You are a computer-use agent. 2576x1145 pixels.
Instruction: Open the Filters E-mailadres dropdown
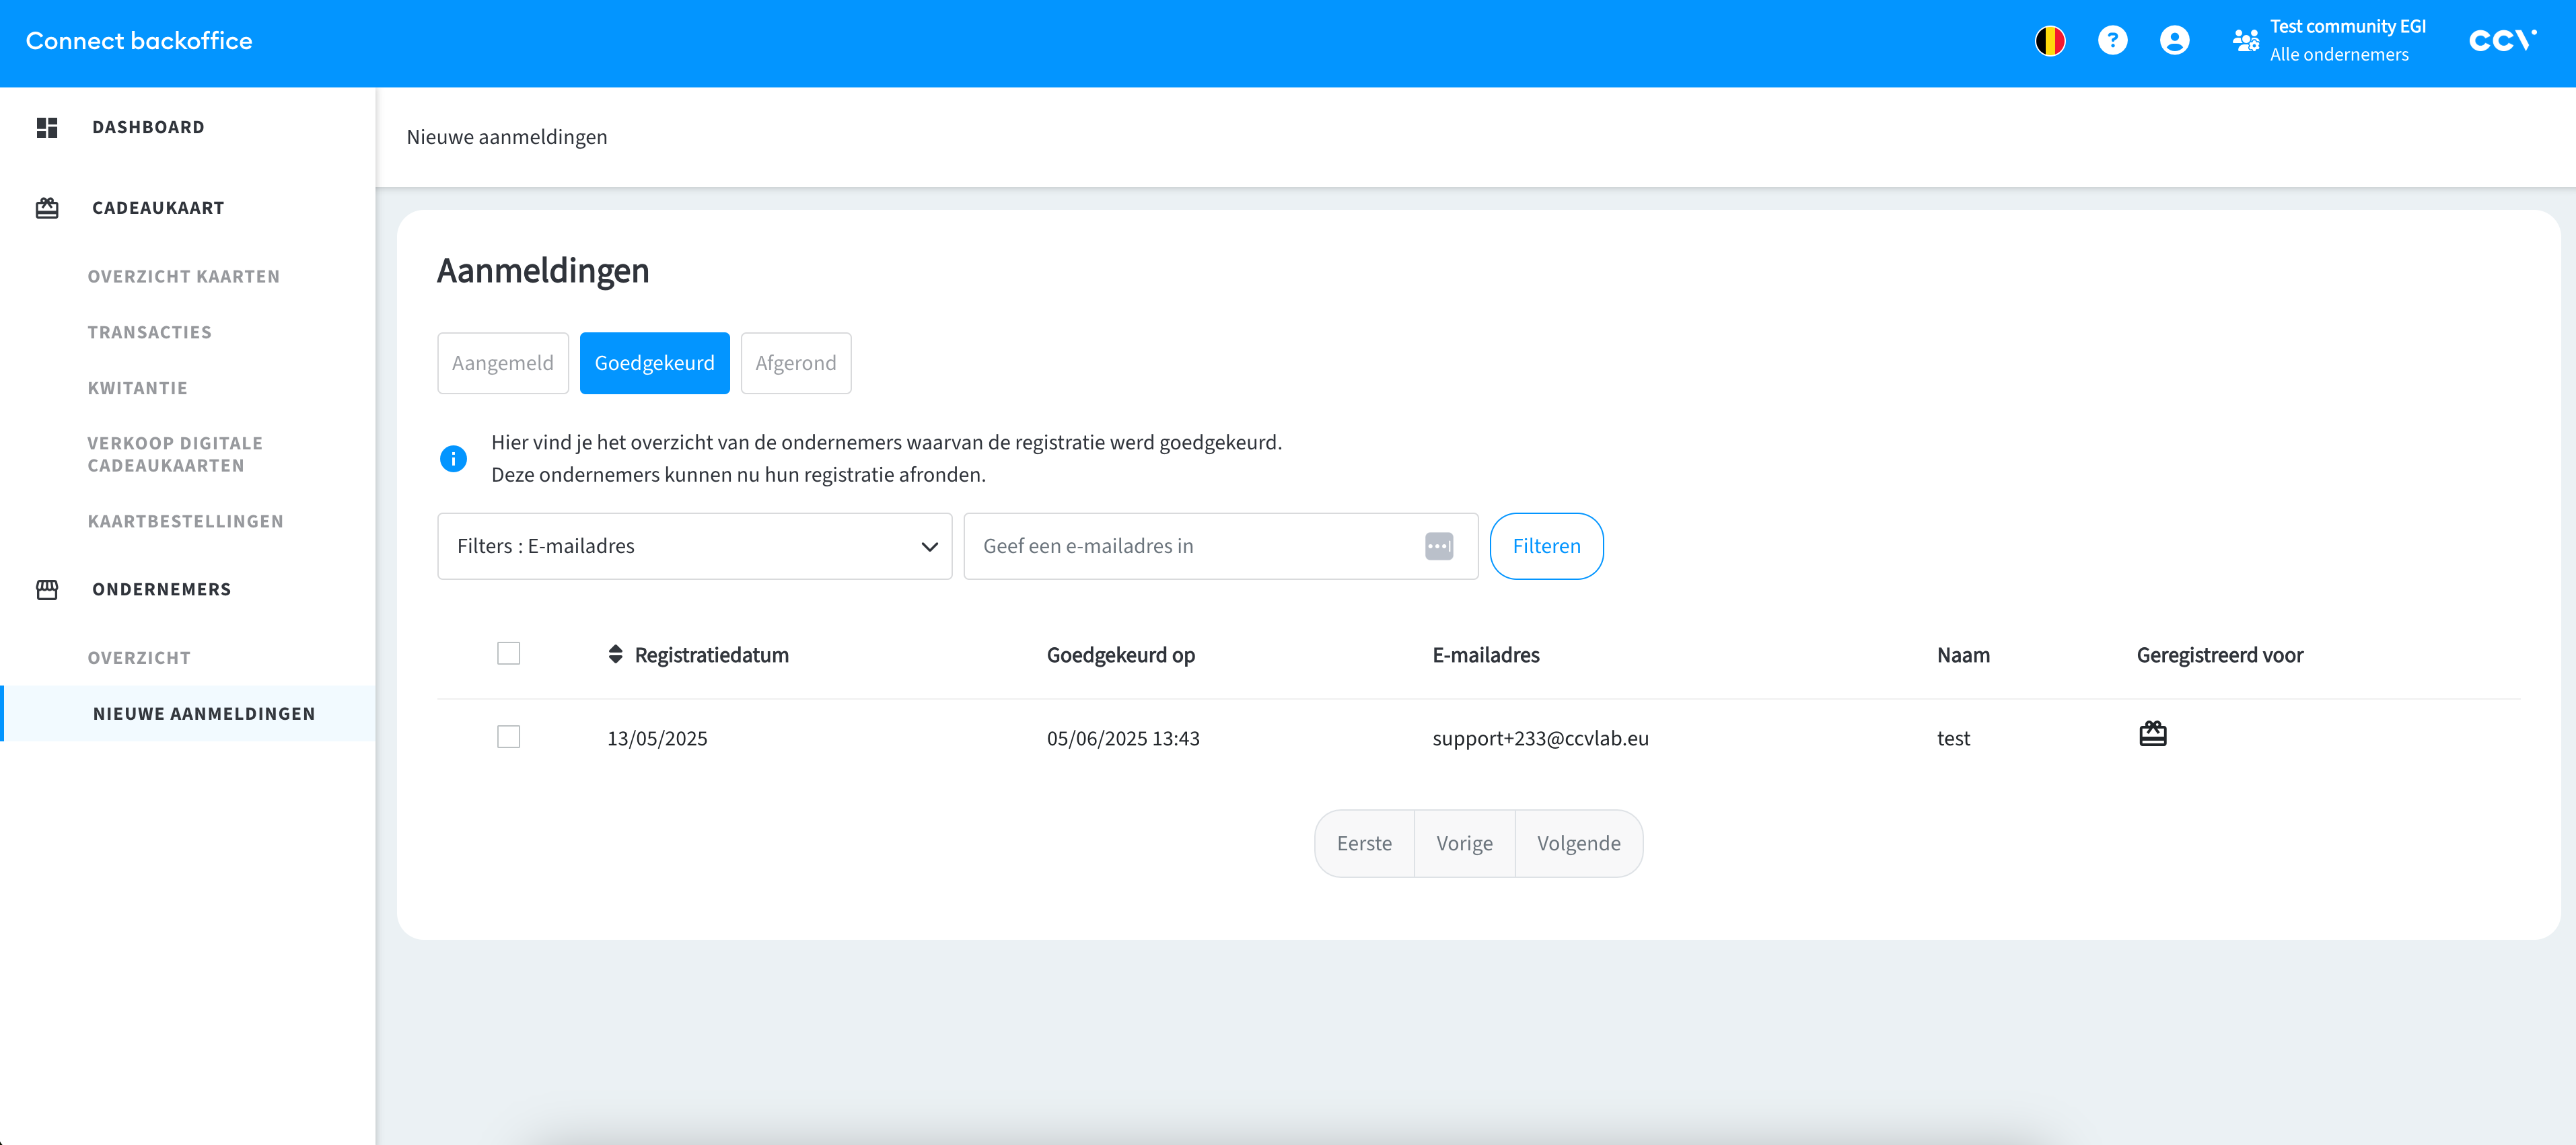click(x=694, y=546)
